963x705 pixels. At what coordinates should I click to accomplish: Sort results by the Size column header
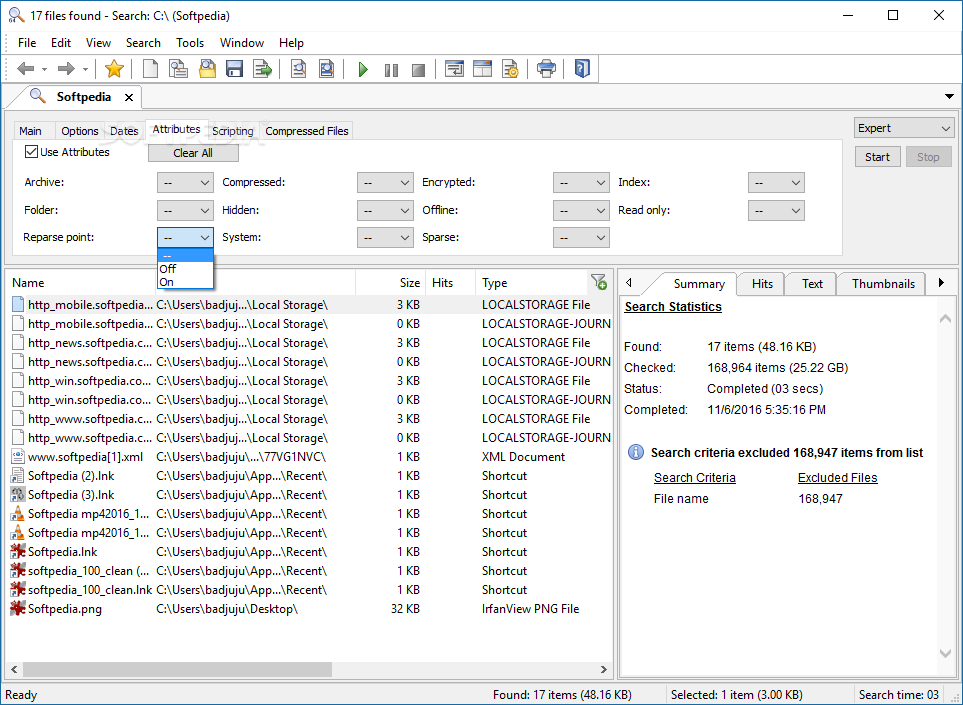[x=391, y=282]
